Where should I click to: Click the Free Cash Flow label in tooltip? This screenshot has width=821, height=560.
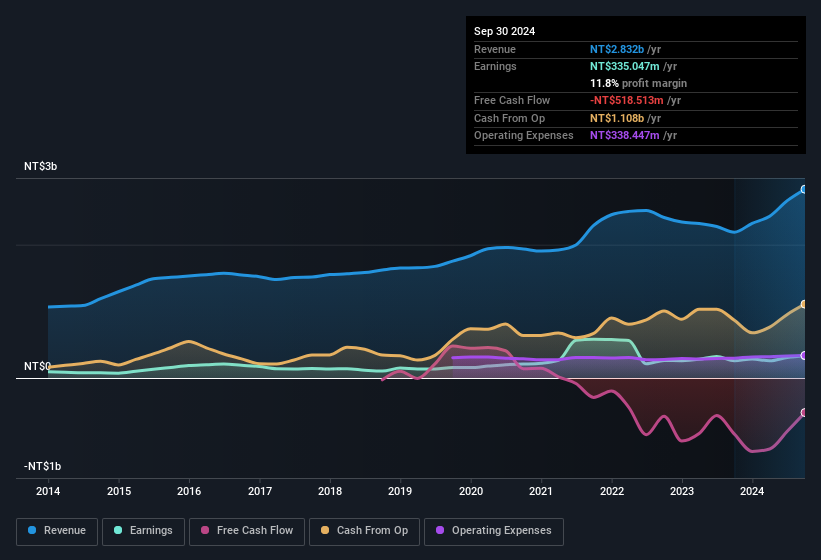512,100
